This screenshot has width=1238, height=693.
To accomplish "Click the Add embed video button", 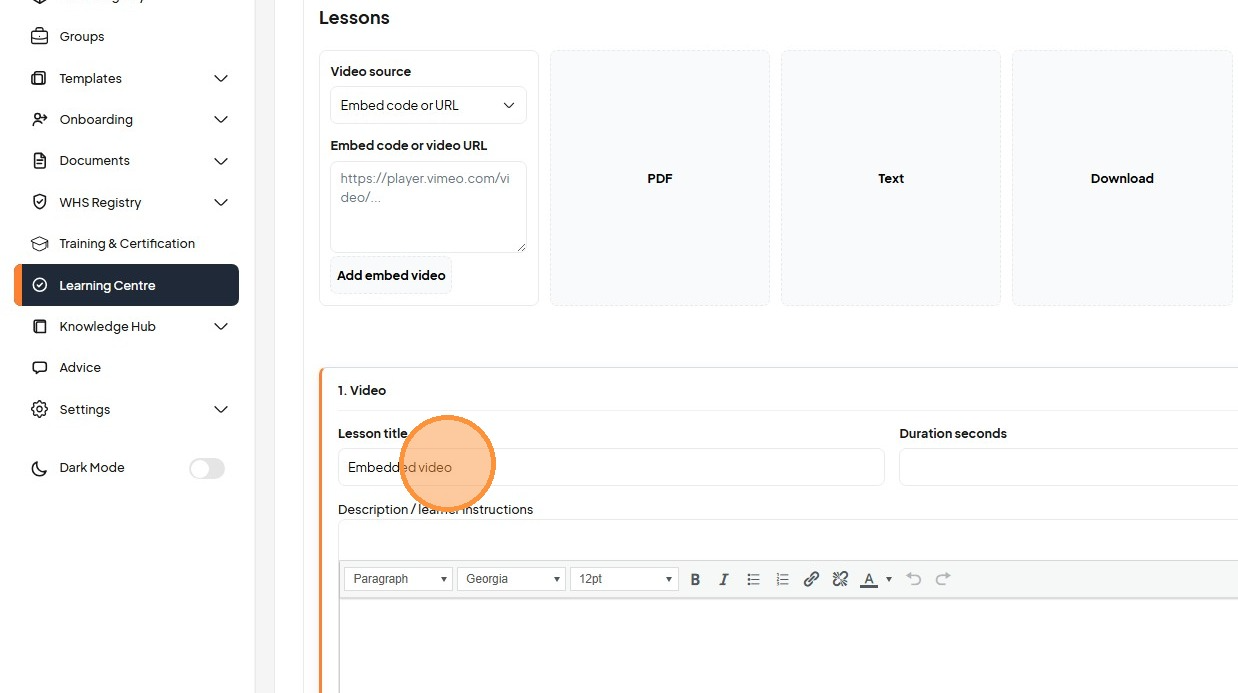I will coord(391,275).
